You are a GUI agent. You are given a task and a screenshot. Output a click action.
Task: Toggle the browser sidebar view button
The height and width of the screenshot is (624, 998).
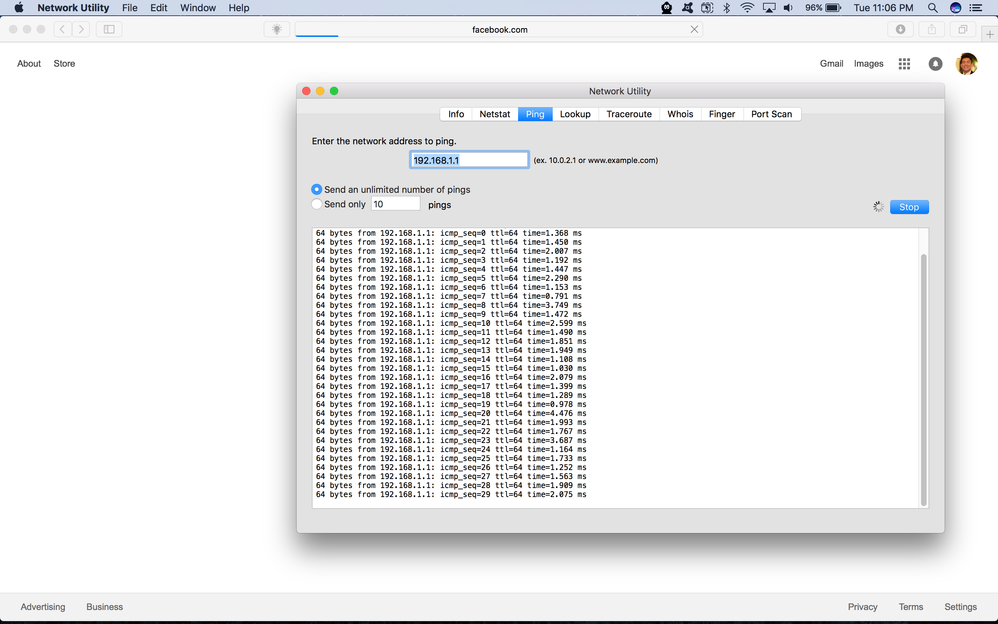coord(108,29)
